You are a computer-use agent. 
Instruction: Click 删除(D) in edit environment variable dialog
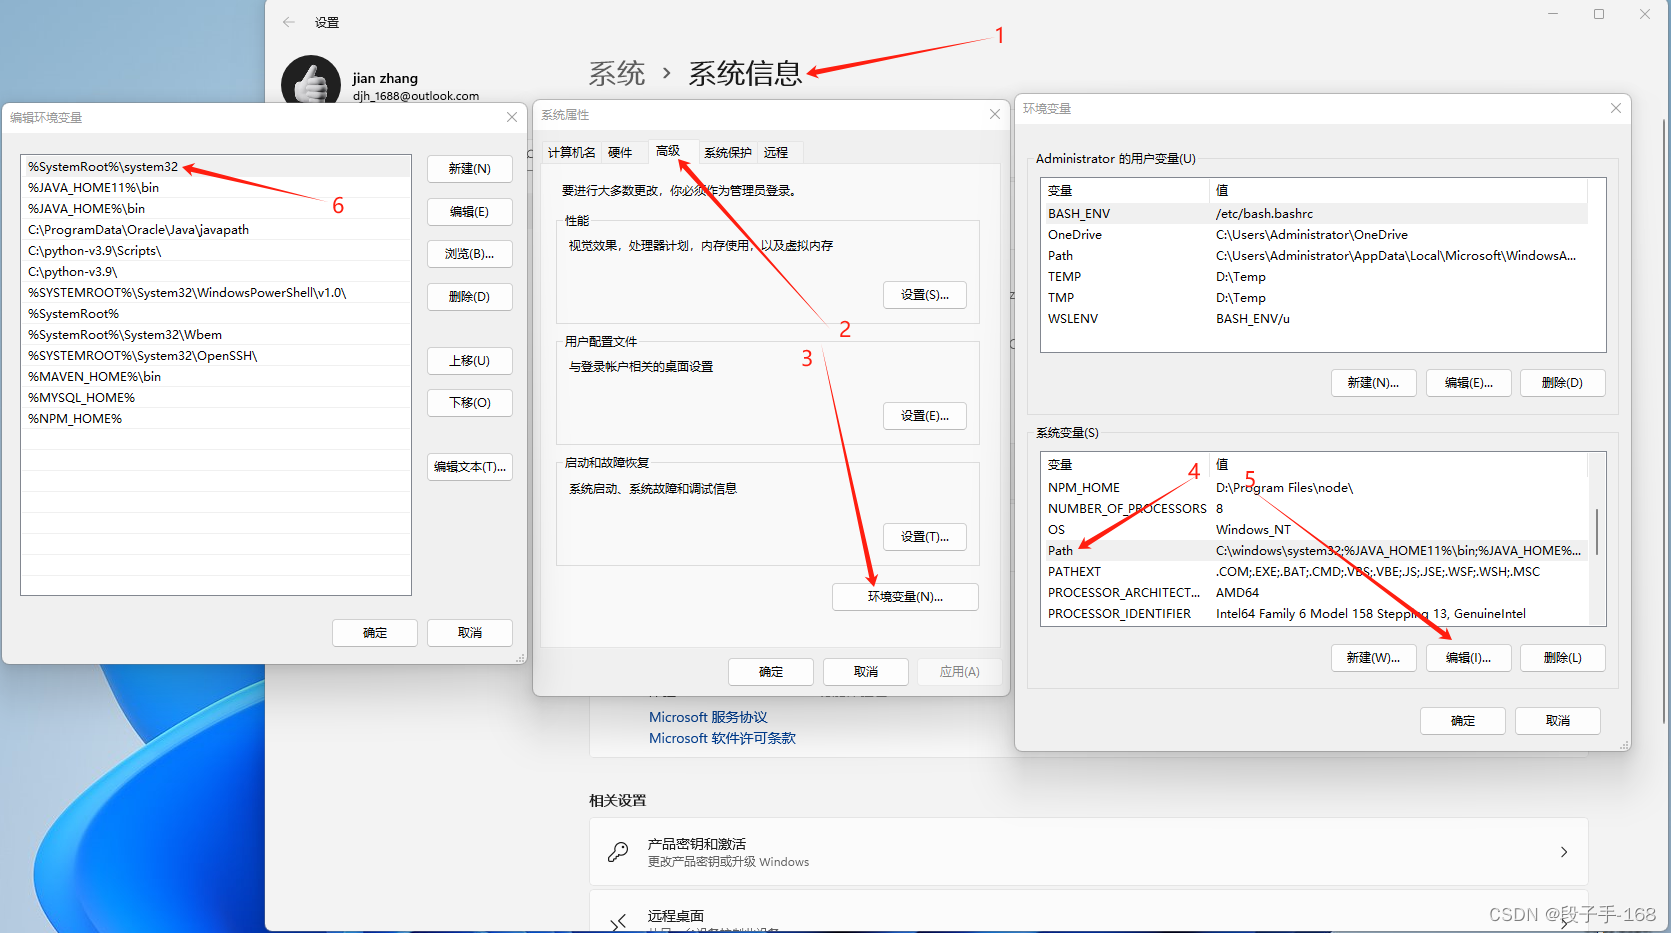click(470, 297)
